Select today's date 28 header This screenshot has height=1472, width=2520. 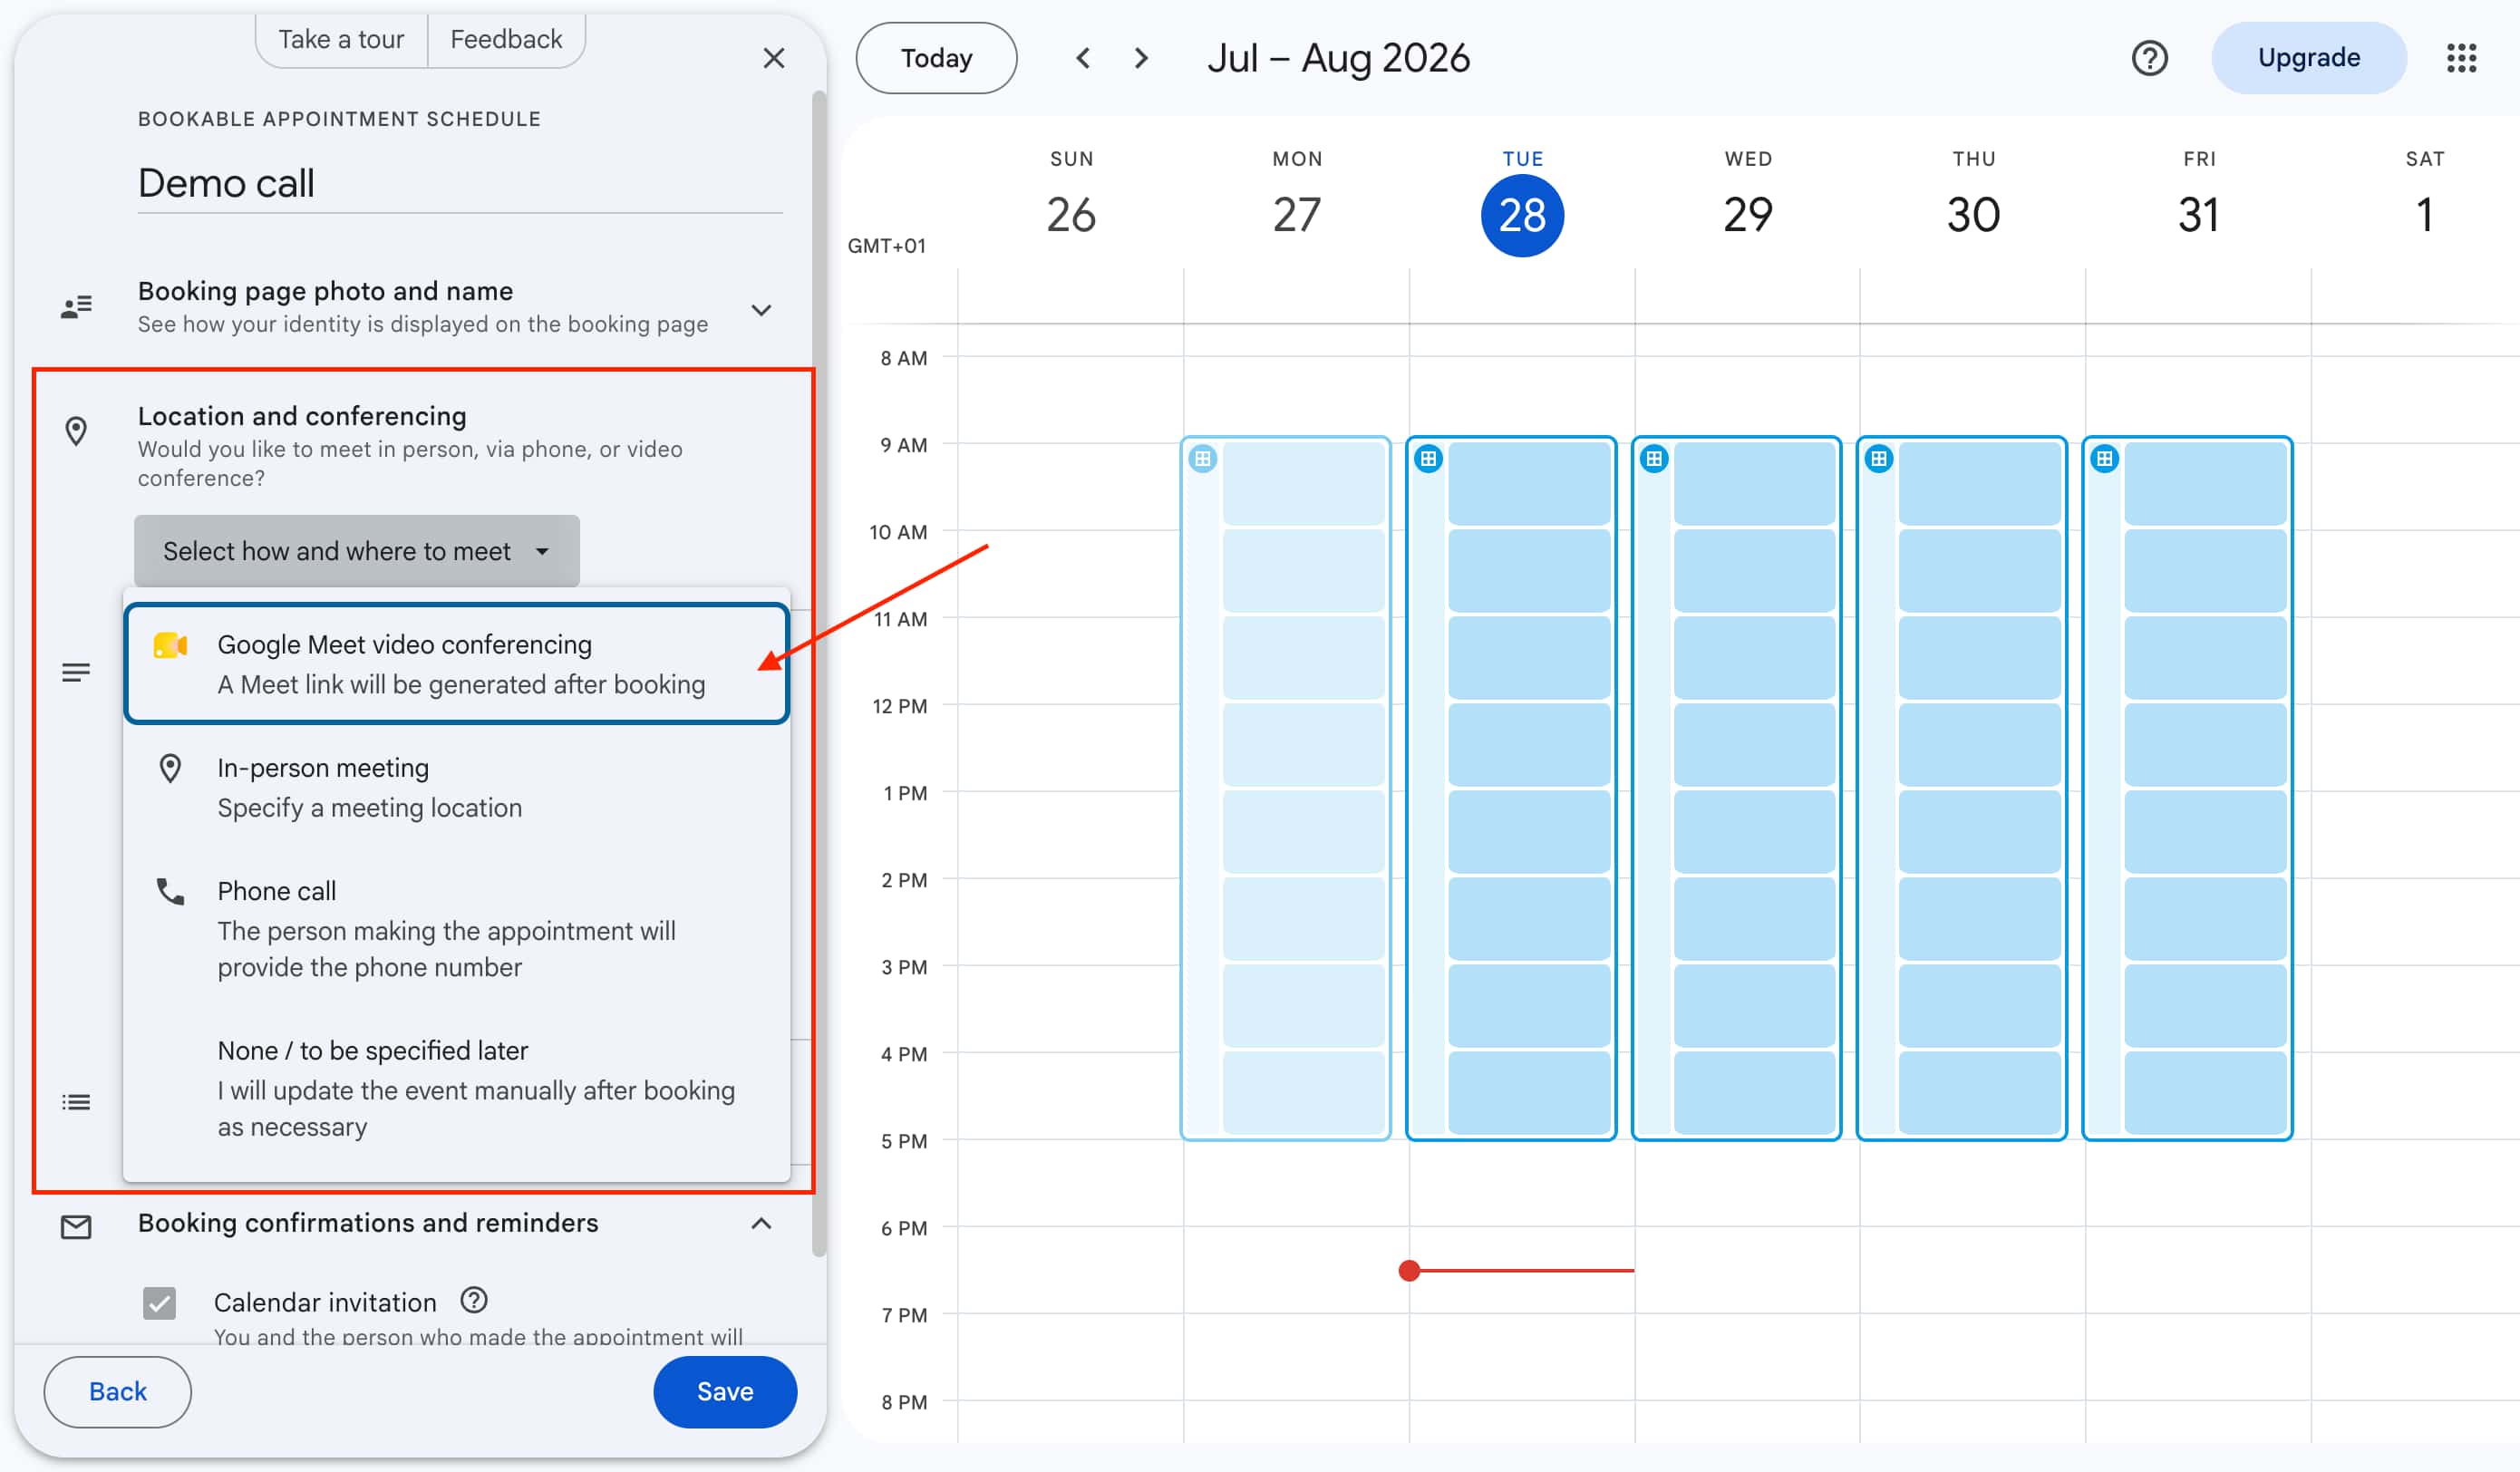[1522, 215]
